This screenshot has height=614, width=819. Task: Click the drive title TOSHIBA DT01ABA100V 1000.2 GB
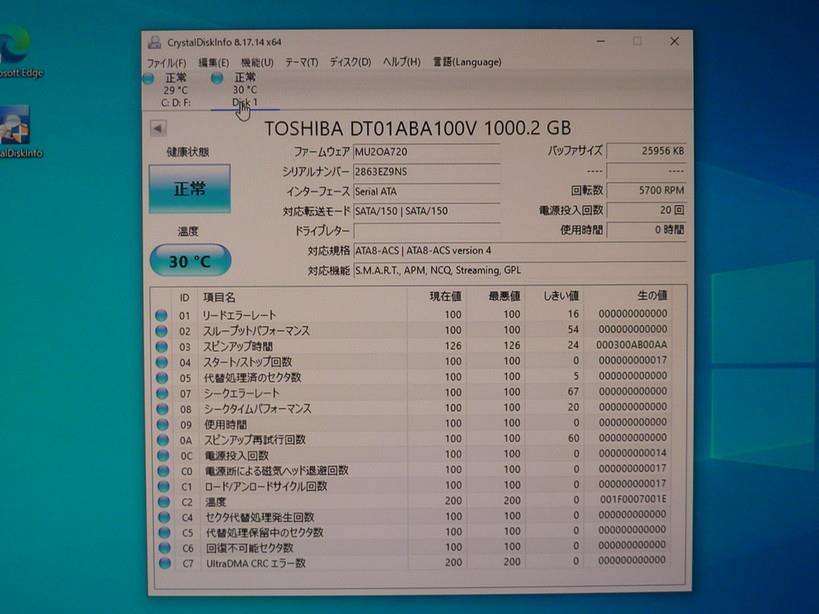click(x=418, y=128)
